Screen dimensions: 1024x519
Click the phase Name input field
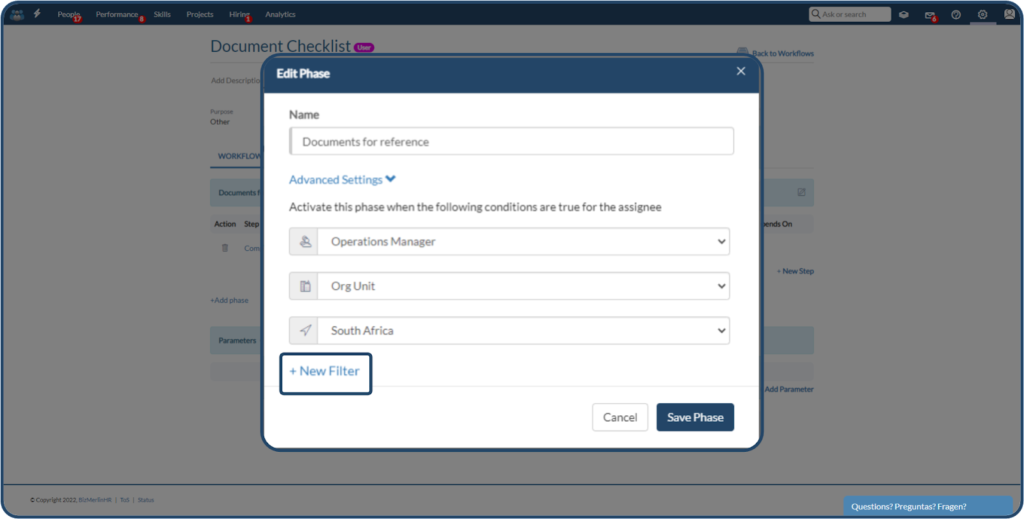click(512, 142)
